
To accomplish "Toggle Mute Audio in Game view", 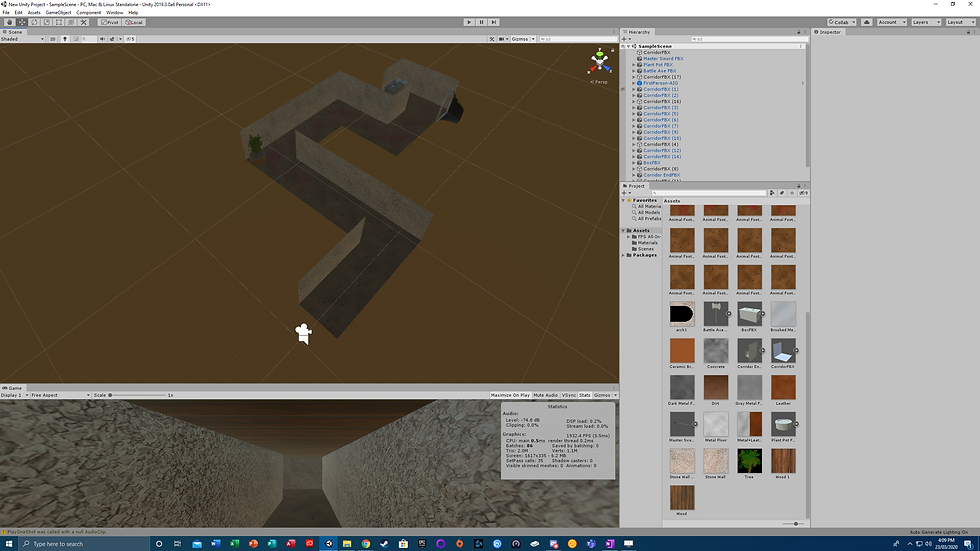I will (546, 395).
